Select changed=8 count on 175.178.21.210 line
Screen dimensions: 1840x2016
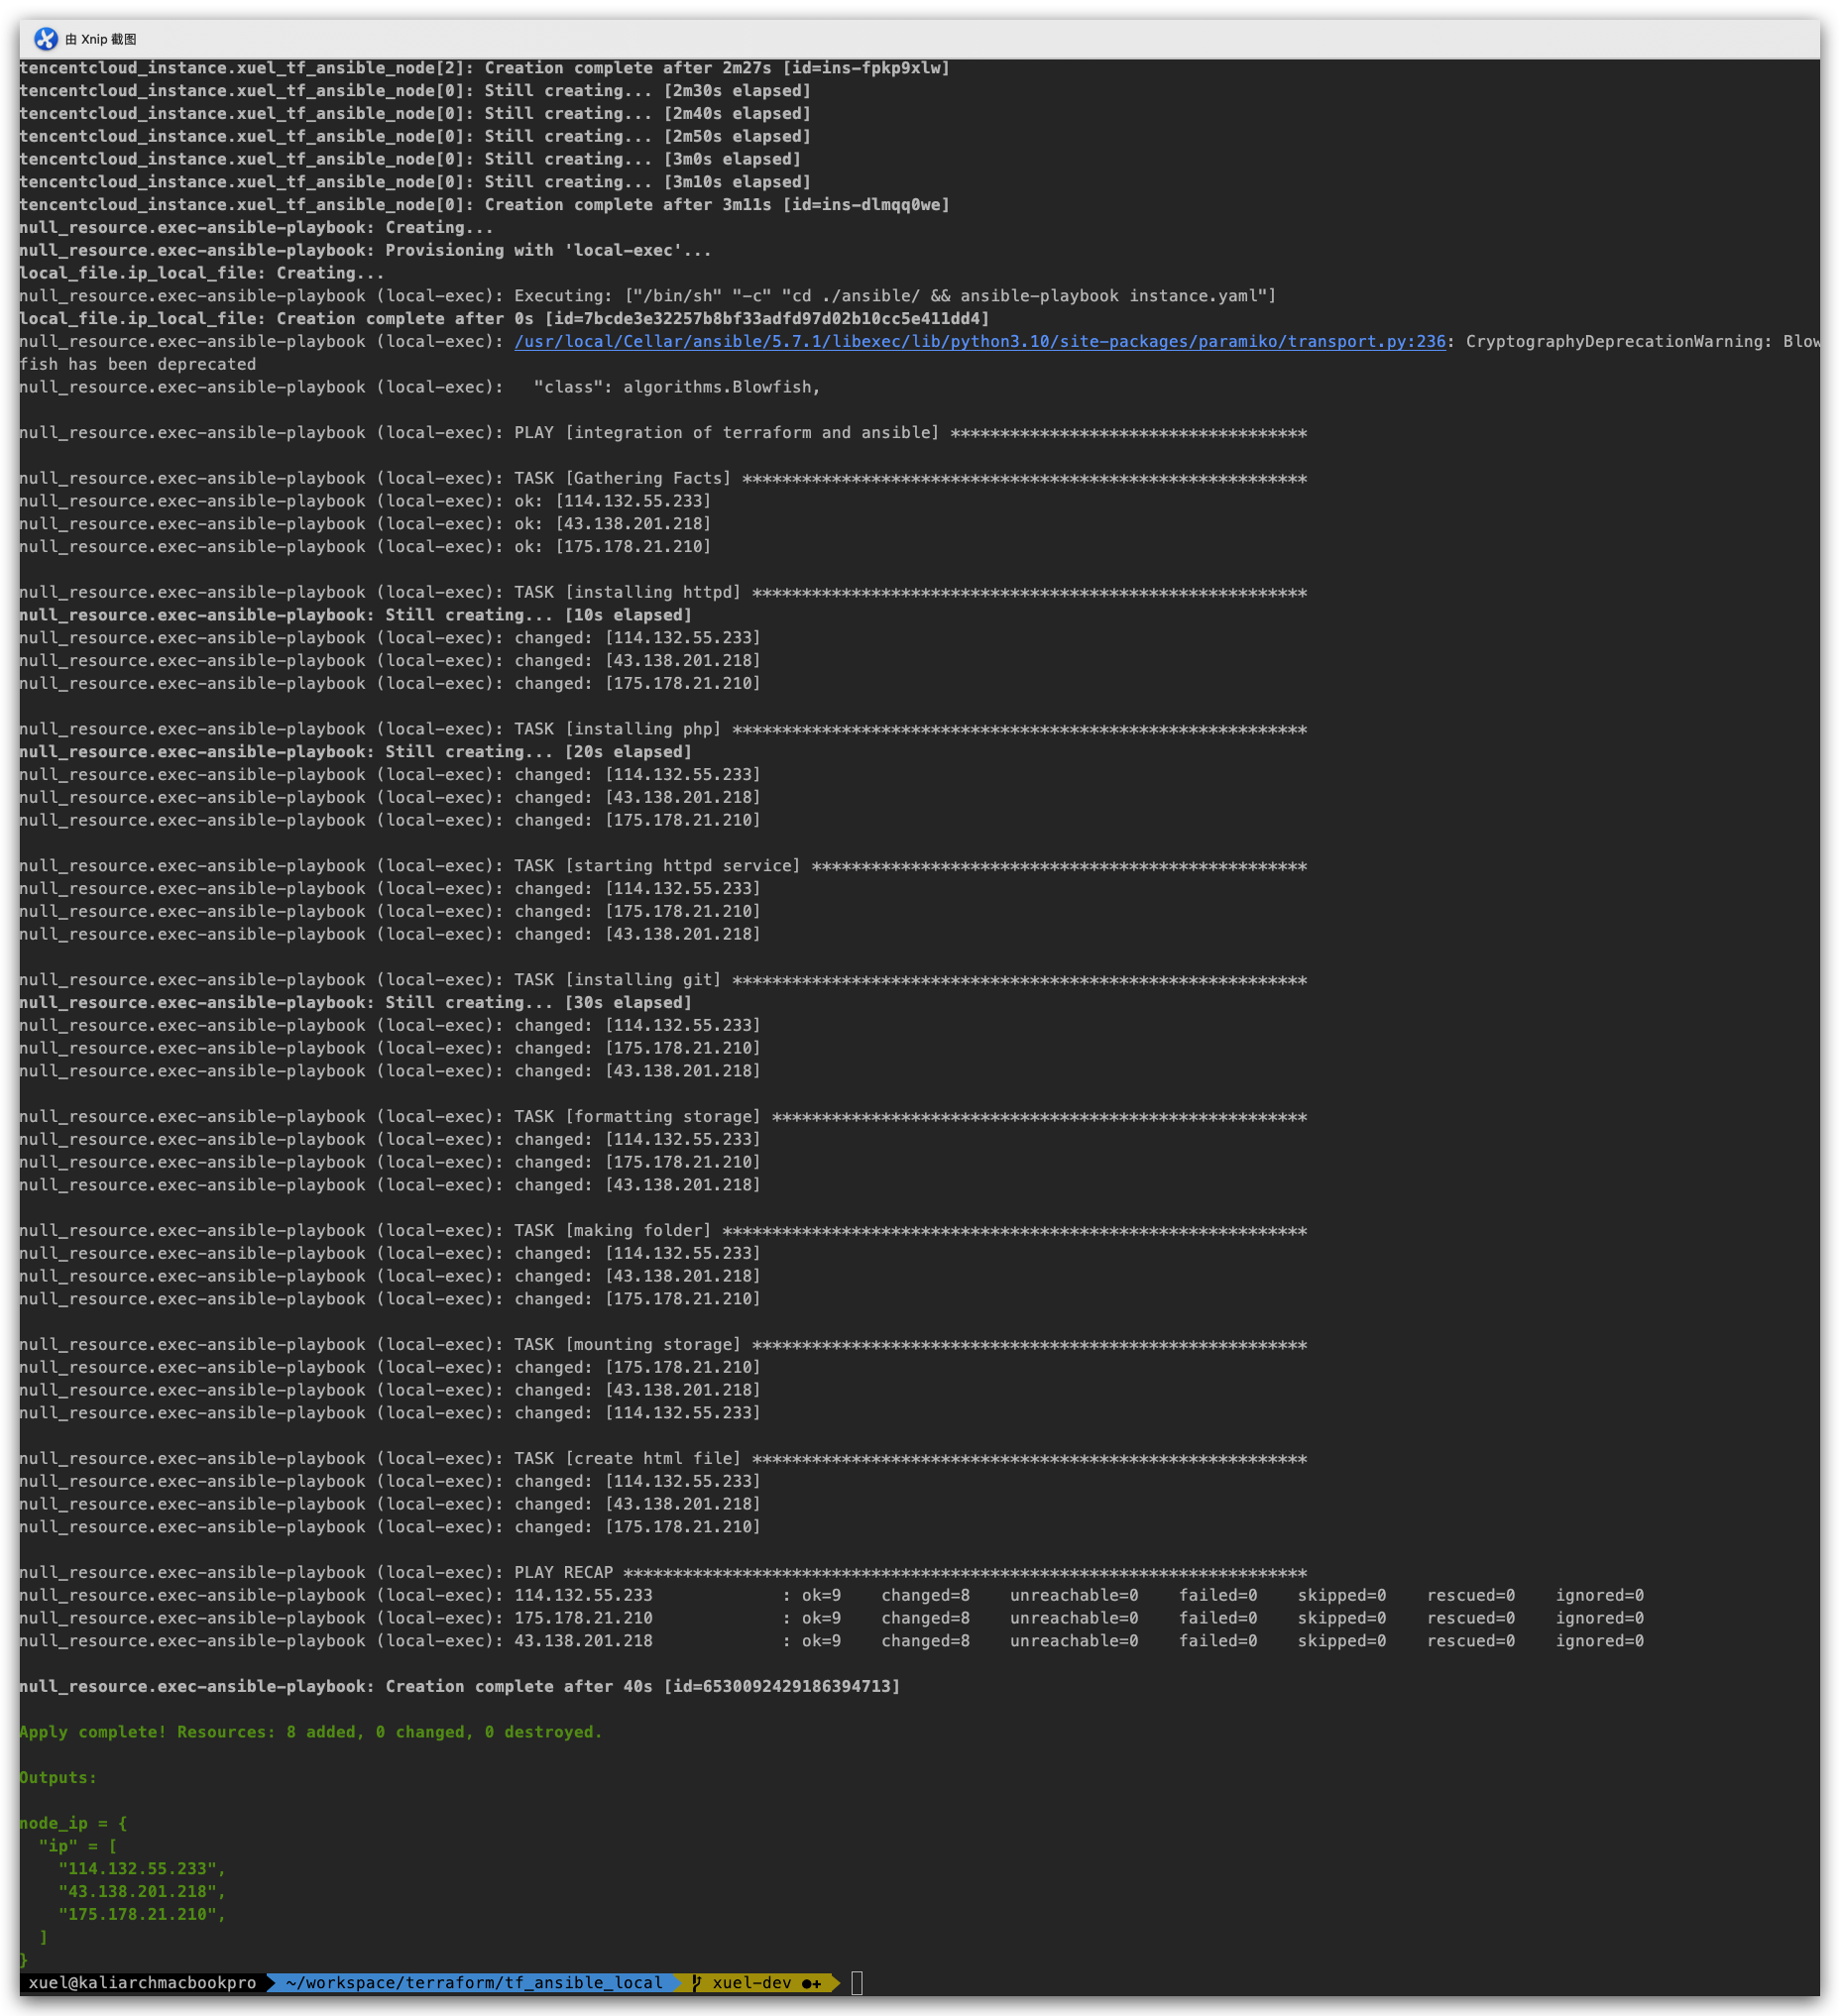click(x=924, y=1618)
